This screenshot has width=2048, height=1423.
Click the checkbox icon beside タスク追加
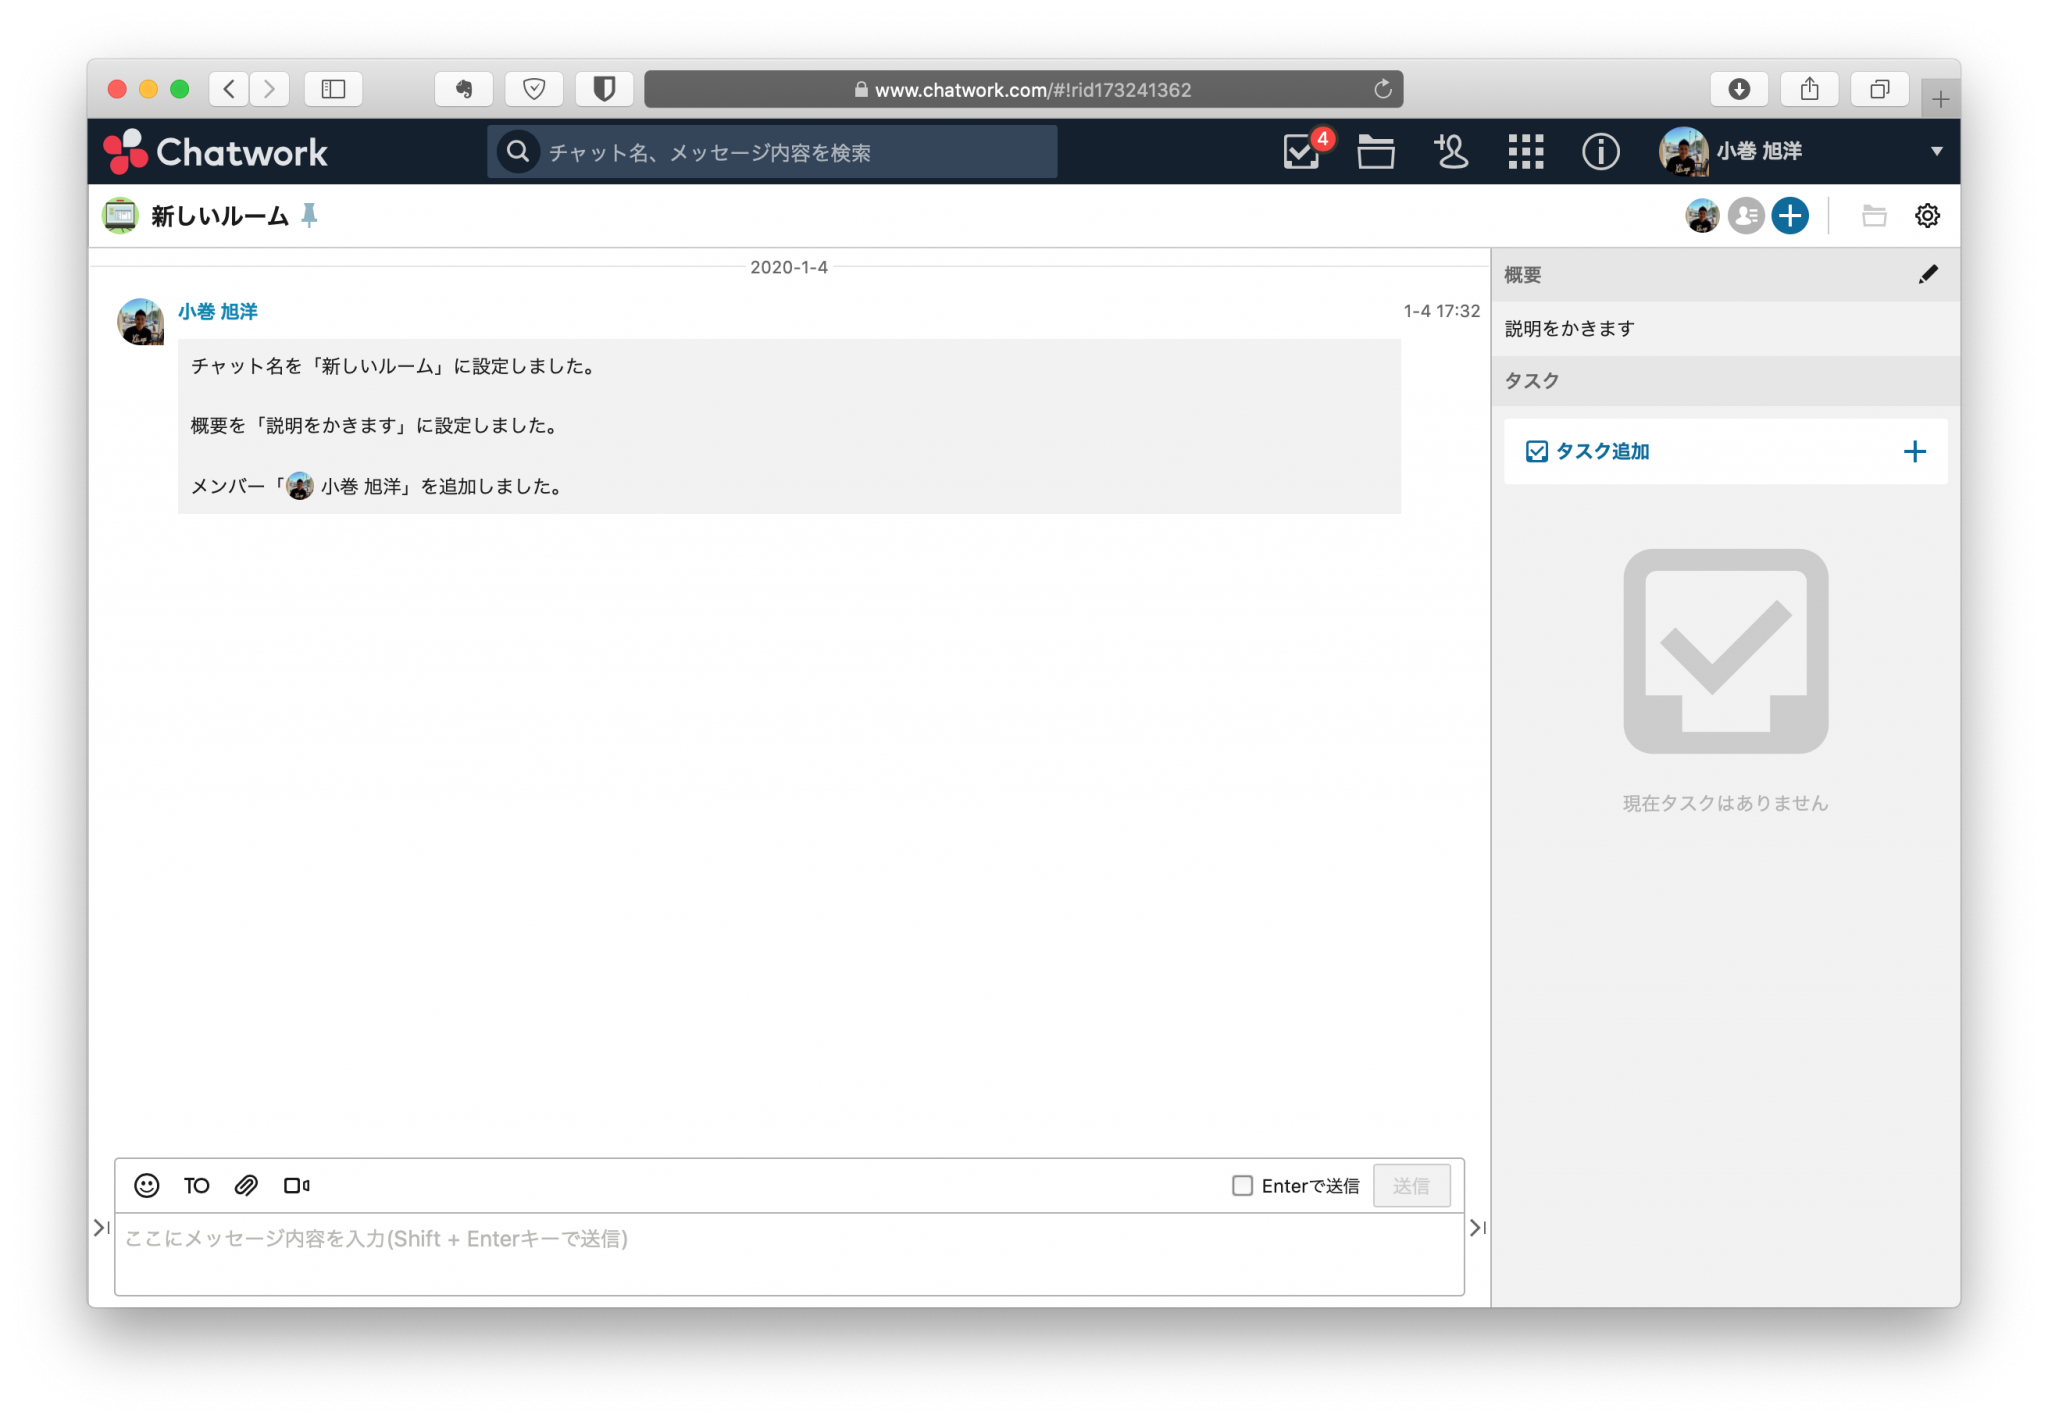point(1536,451)
